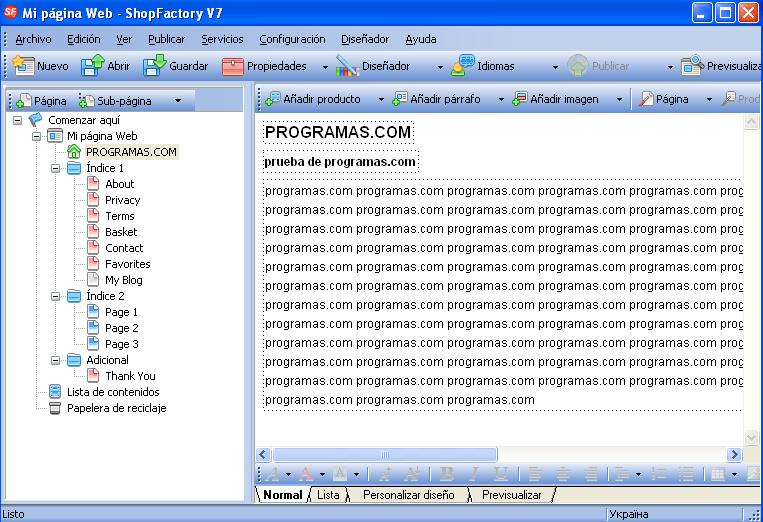
Task: Click the Previsualizar toolbar icon
Action: click(692, 66)
